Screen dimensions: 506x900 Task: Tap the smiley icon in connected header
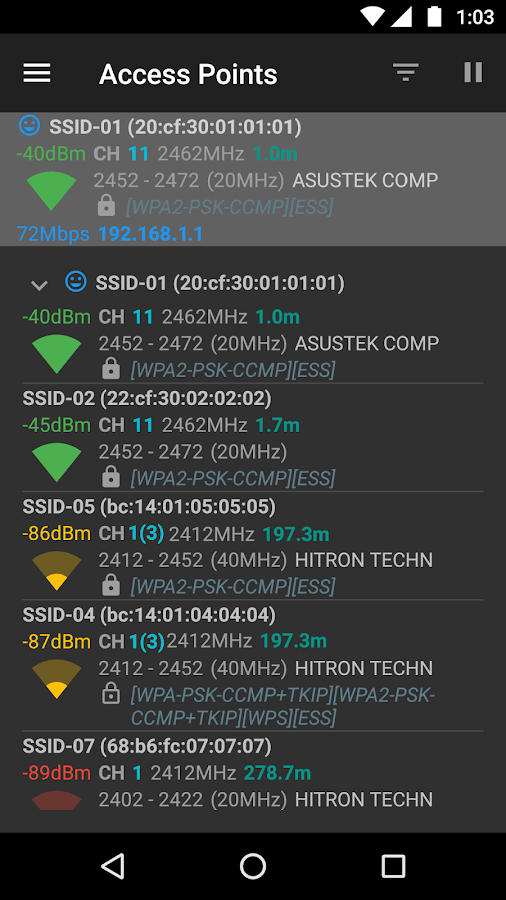(x=29, y=125)
